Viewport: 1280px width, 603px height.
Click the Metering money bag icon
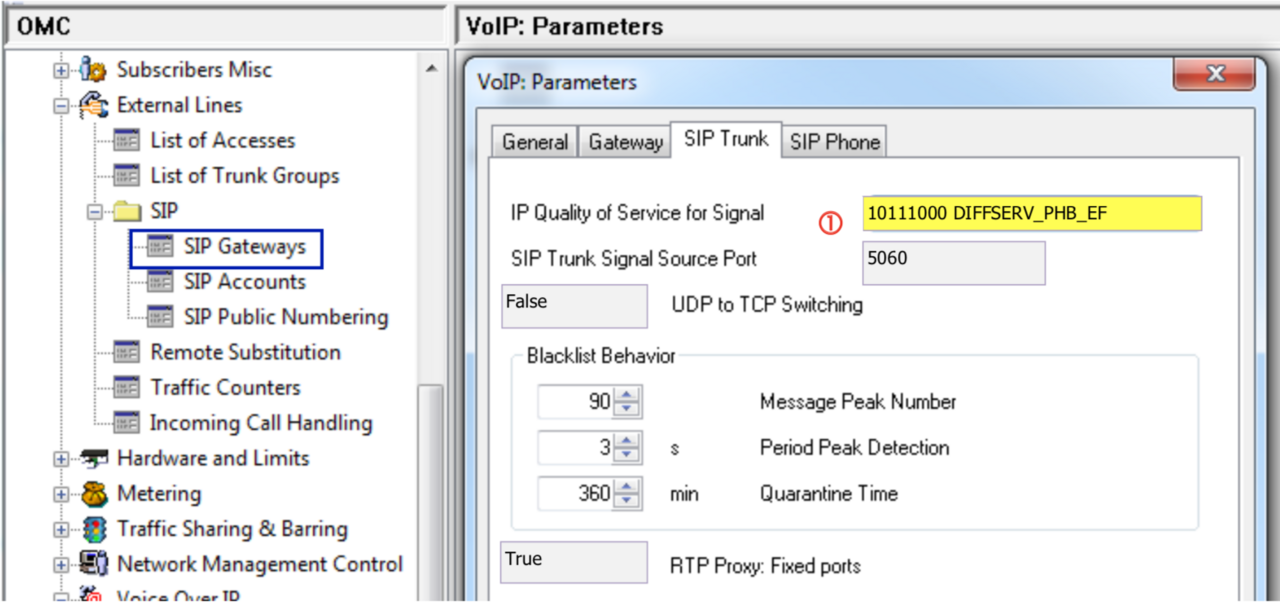coord(93,494)
